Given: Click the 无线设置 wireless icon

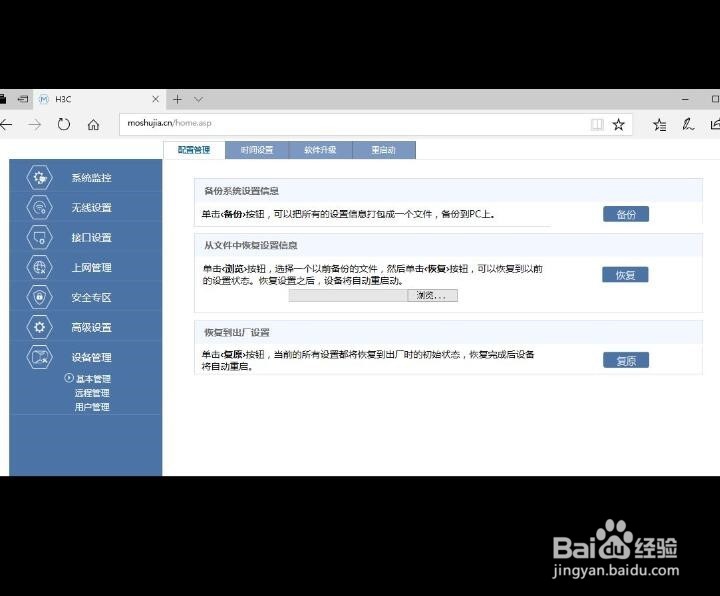Looking at the screenshot, I should pyautogui.click(x=39, y=208).
